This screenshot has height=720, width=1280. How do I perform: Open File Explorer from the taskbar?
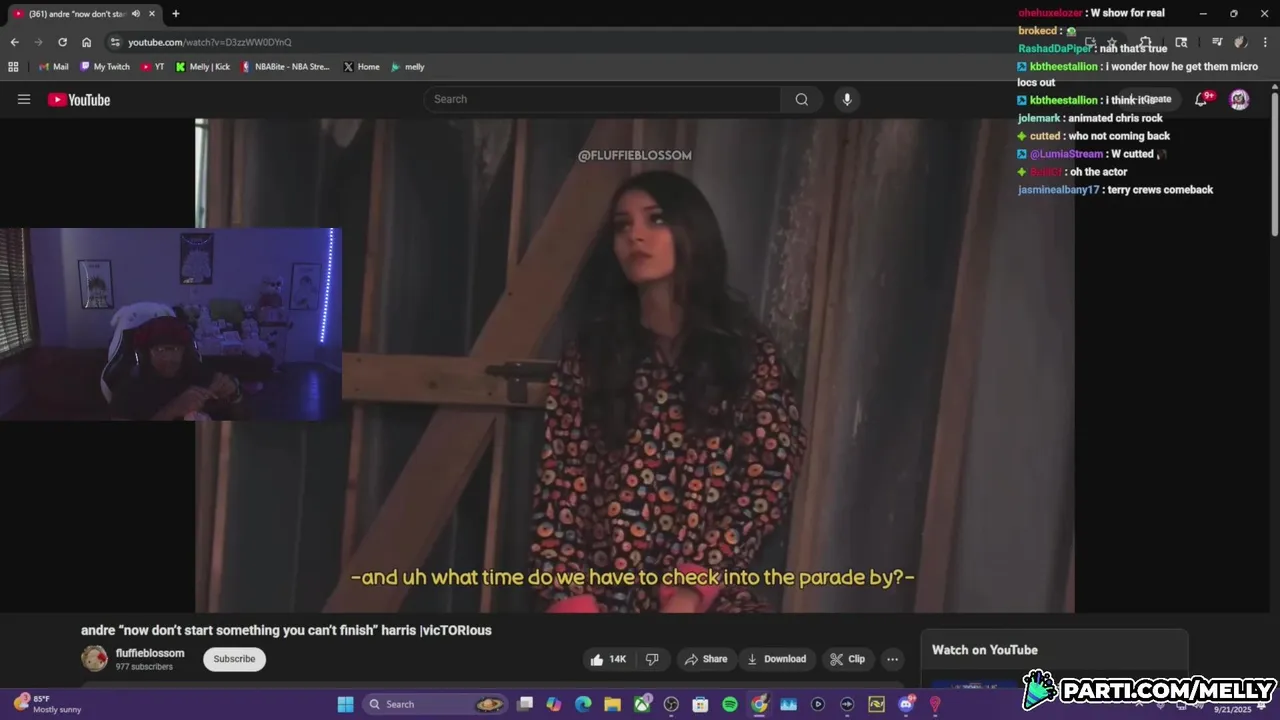pos(612,704)
